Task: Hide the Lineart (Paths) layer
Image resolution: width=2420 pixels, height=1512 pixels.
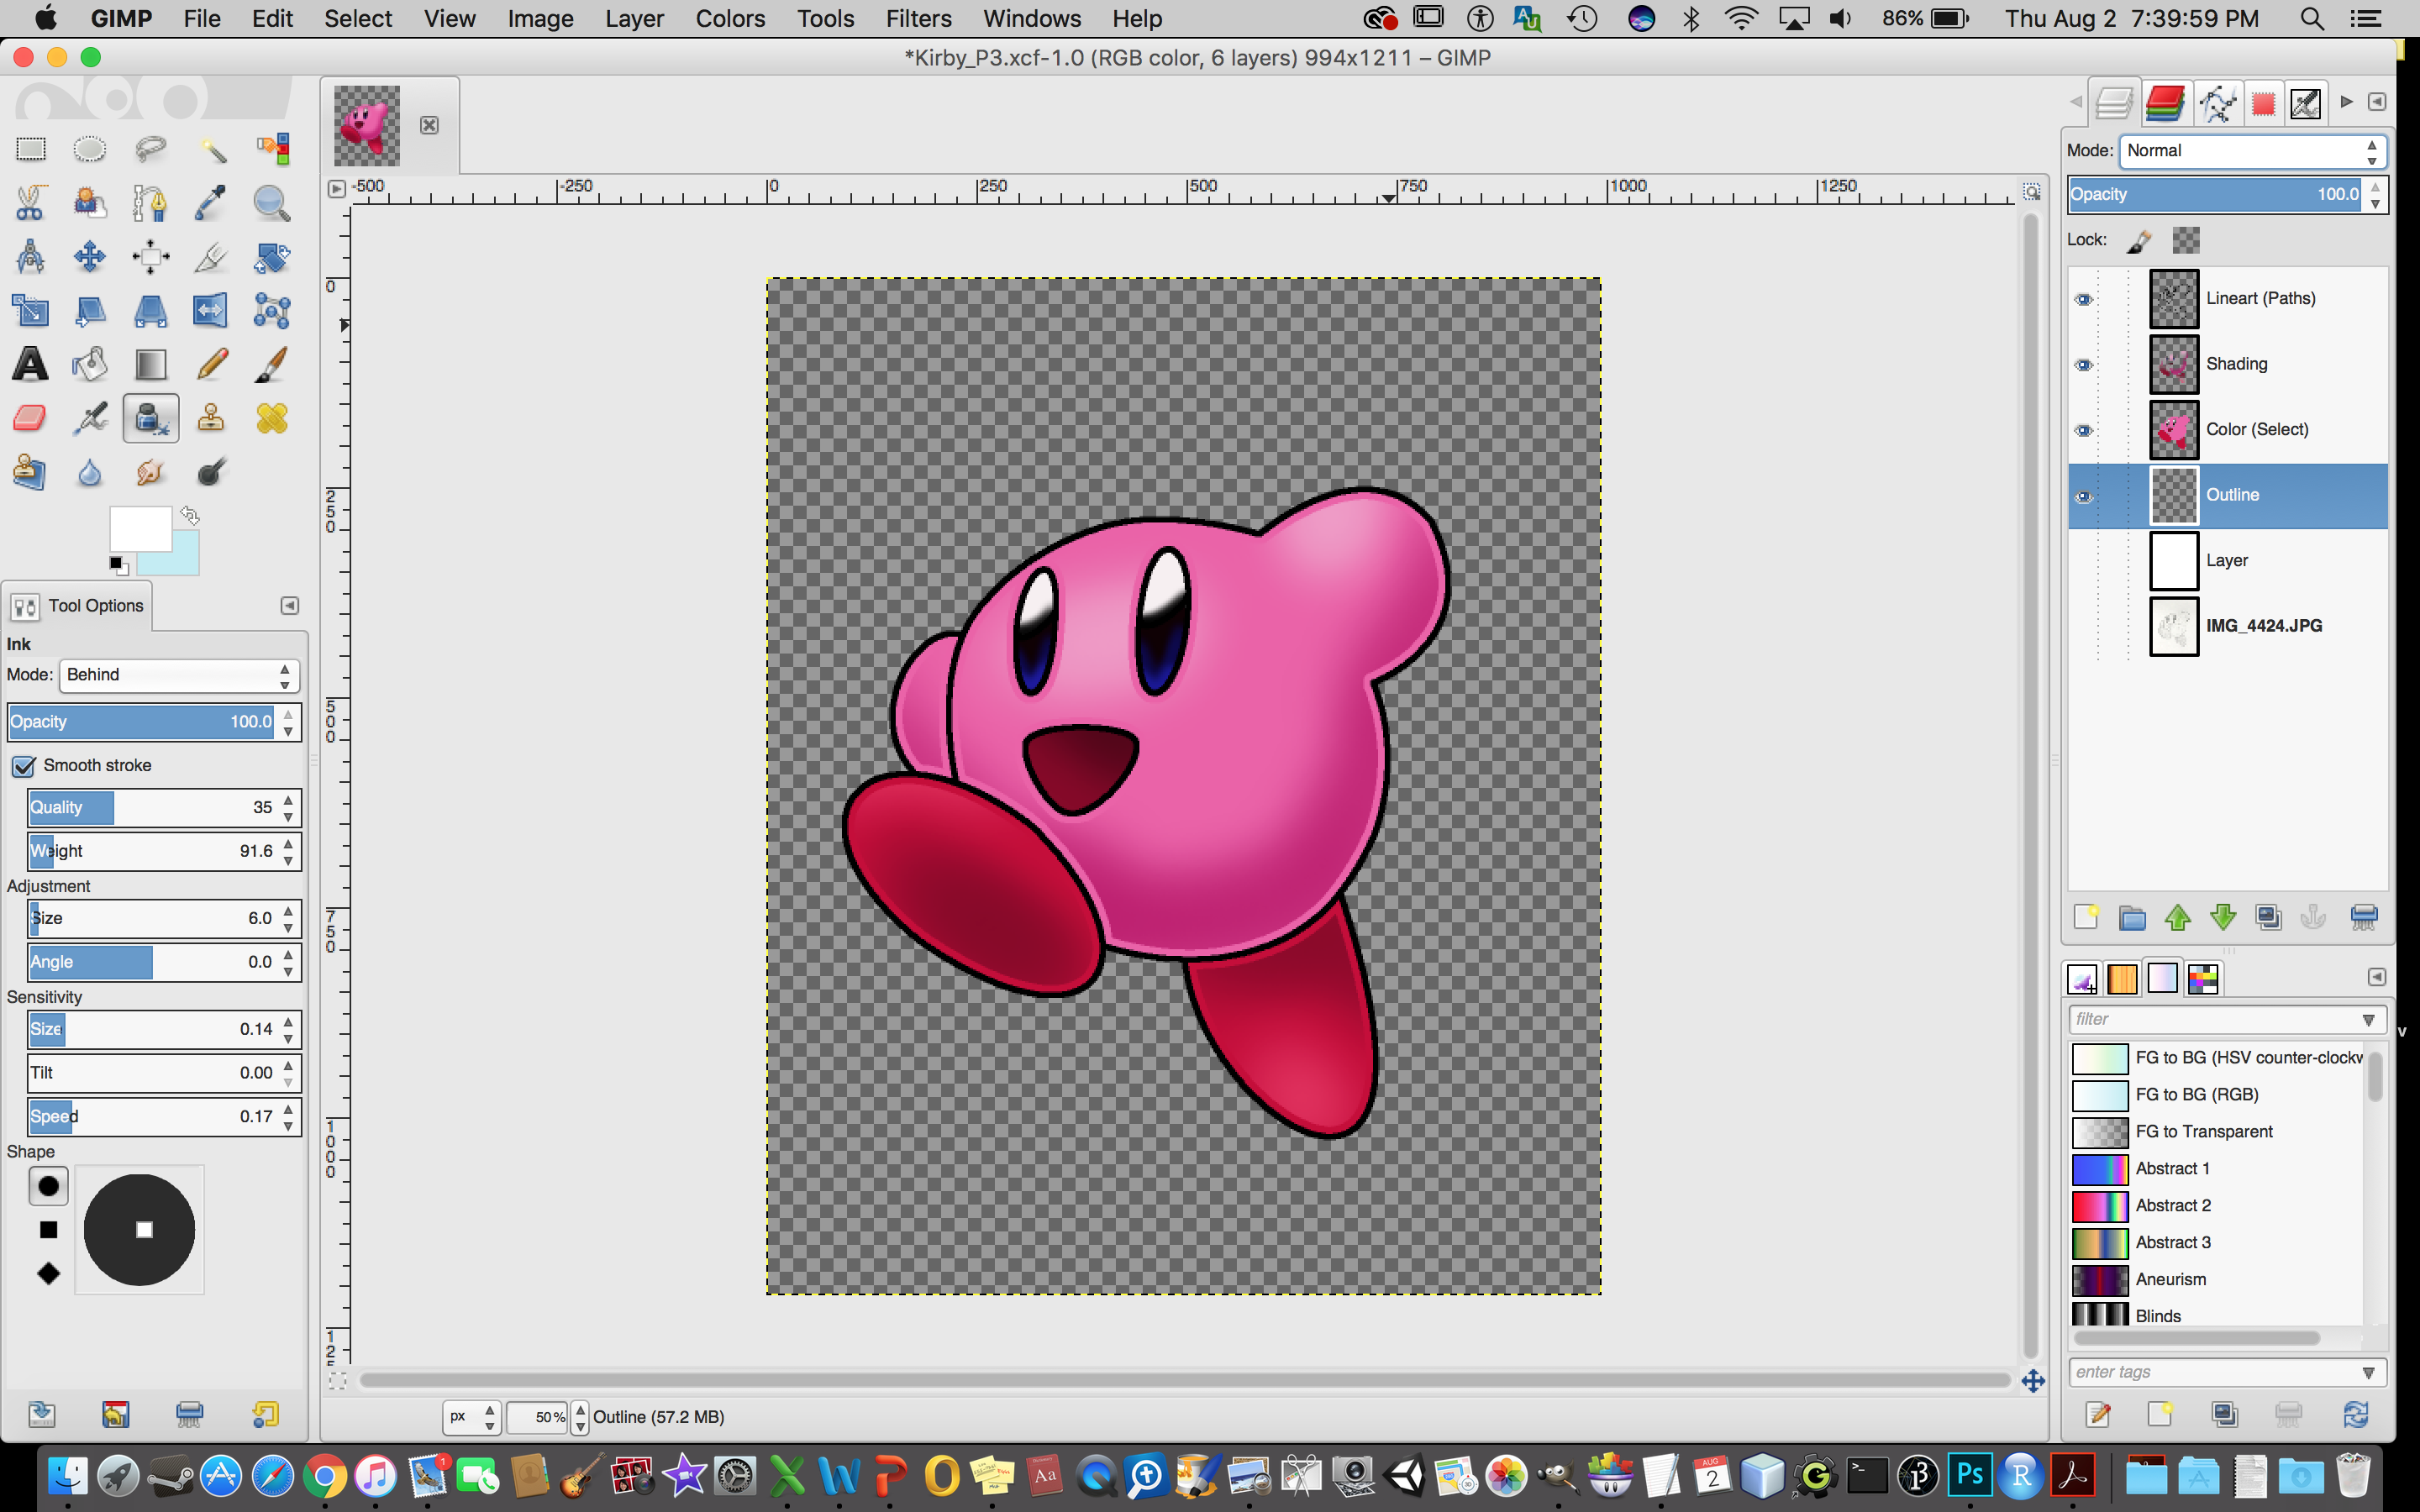Action: pyautogui.click(x=2083, y=299)
